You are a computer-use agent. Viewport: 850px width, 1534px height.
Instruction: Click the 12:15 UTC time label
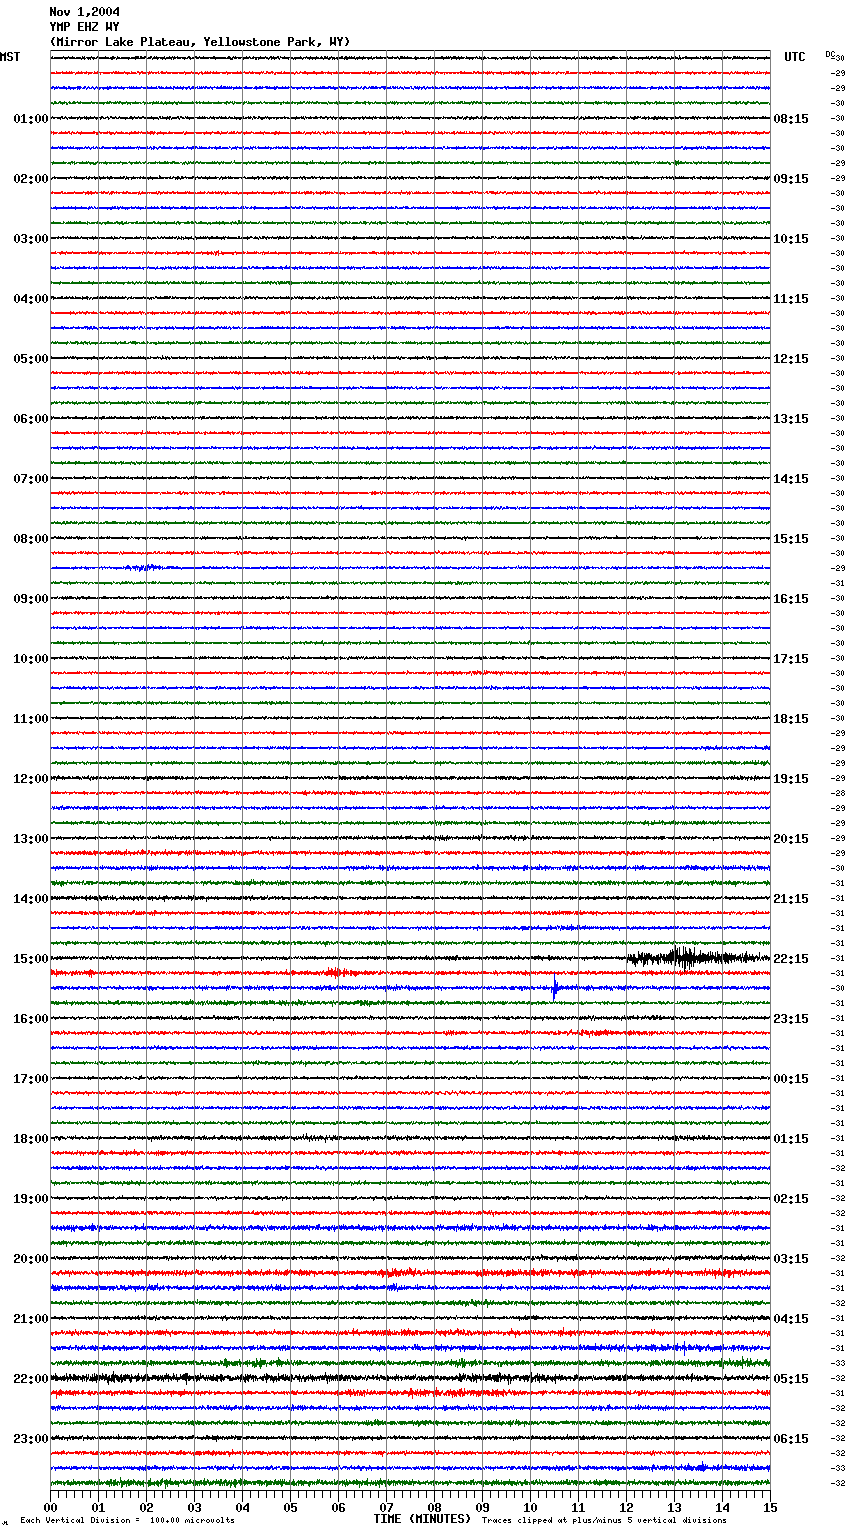pos(791,359)
